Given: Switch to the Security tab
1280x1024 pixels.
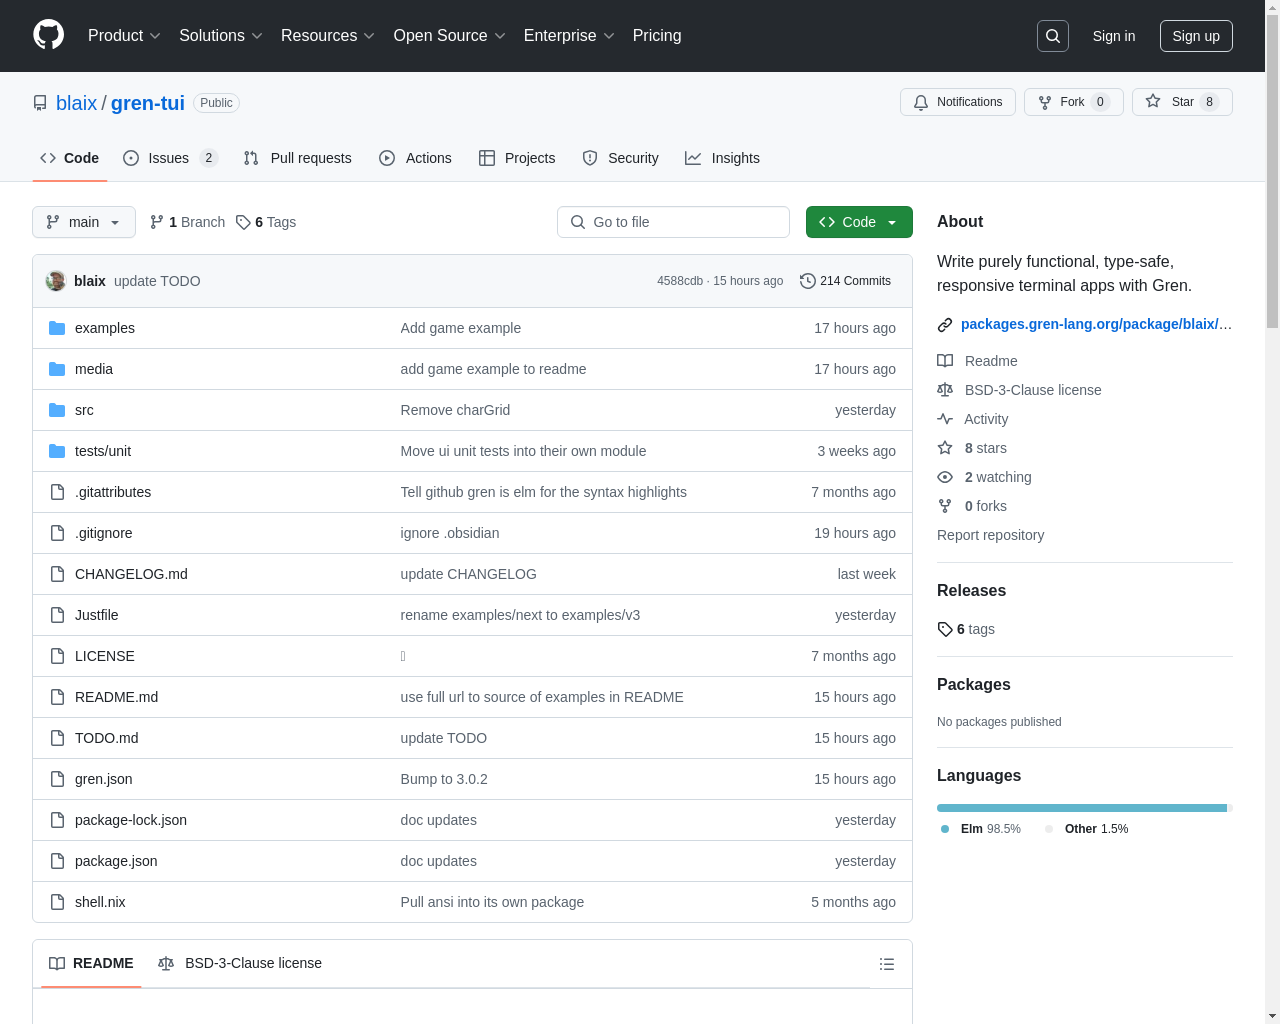Looking at the screenshot, I should coord(620,158).
